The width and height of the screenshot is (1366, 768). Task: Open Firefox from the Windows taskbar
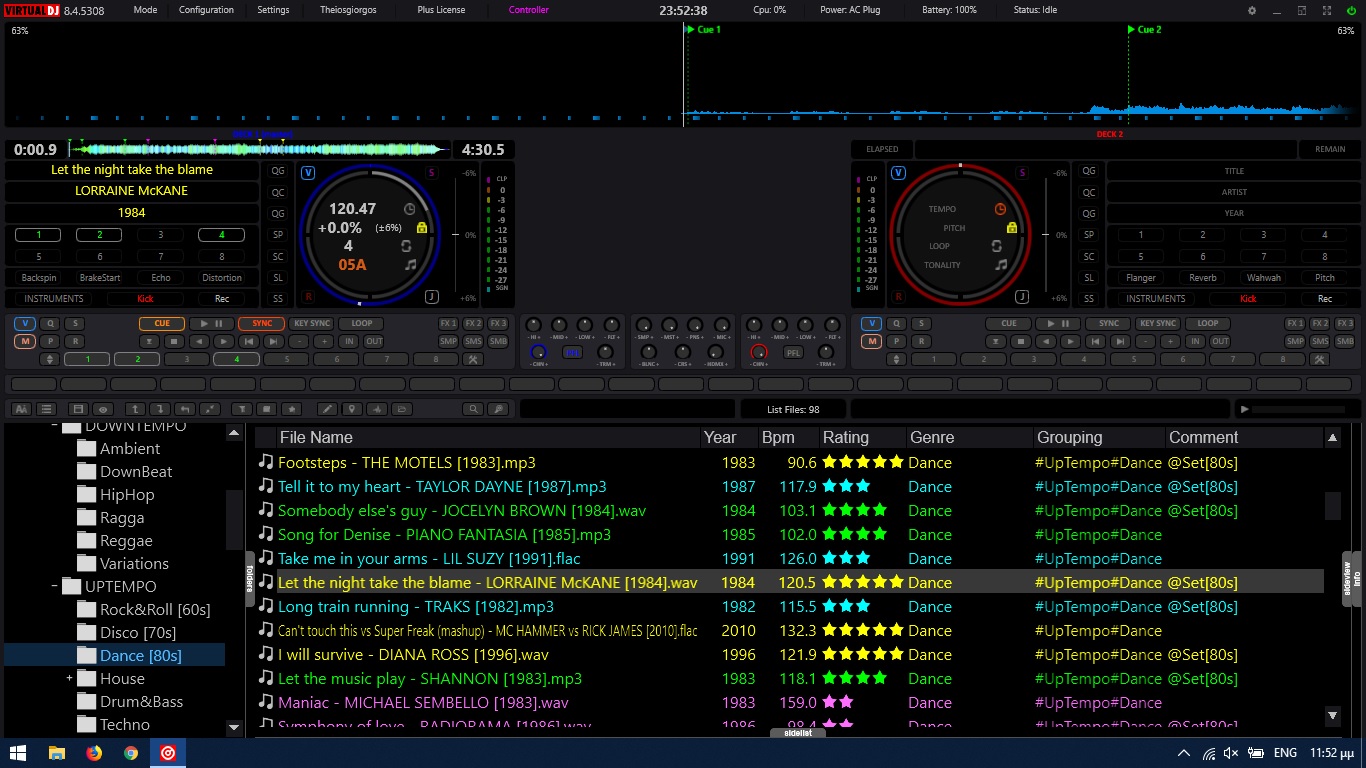(94, 753)
